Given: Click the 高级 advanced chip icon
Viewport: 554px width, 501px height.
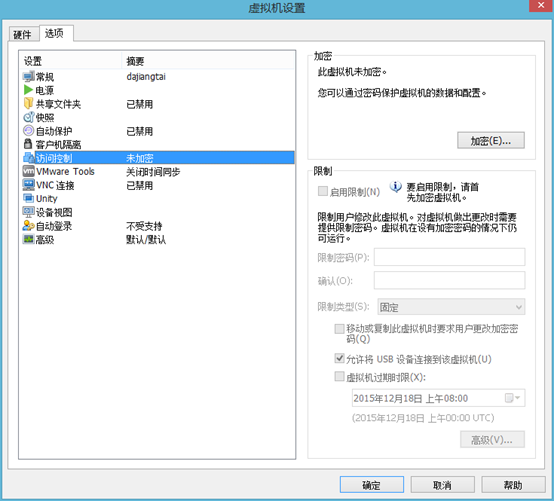Looking at the screenshot, I should pyautogui.click(x=28, y=239).
